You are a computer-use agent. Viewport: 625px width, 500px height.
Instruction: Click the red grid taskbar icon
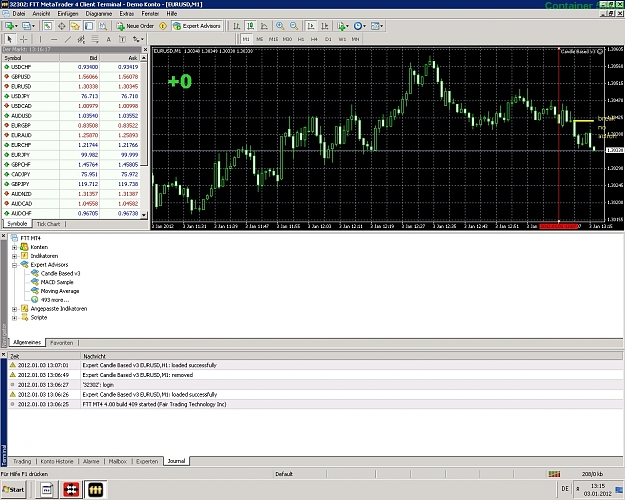71,489
